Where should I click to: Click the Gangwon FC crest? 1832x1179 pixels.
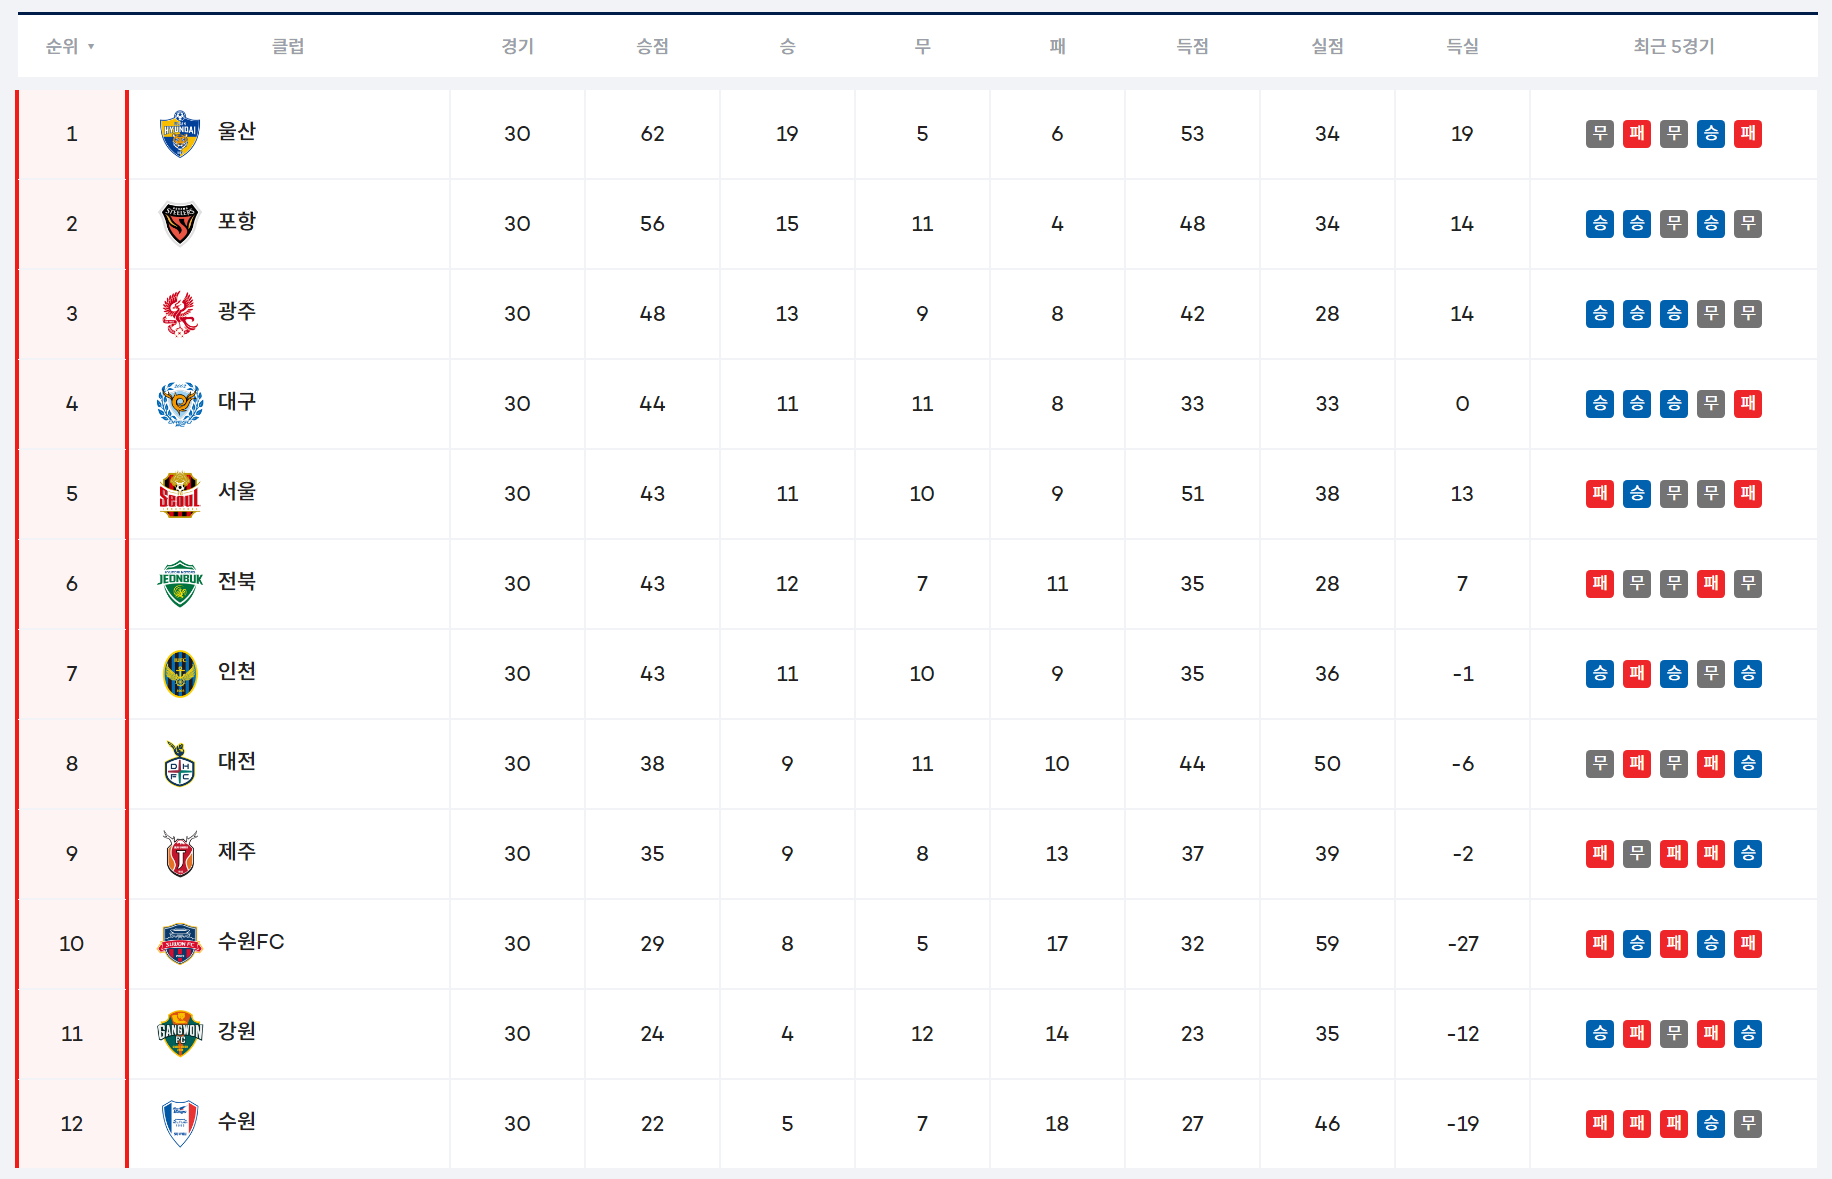click(180, 1034)
